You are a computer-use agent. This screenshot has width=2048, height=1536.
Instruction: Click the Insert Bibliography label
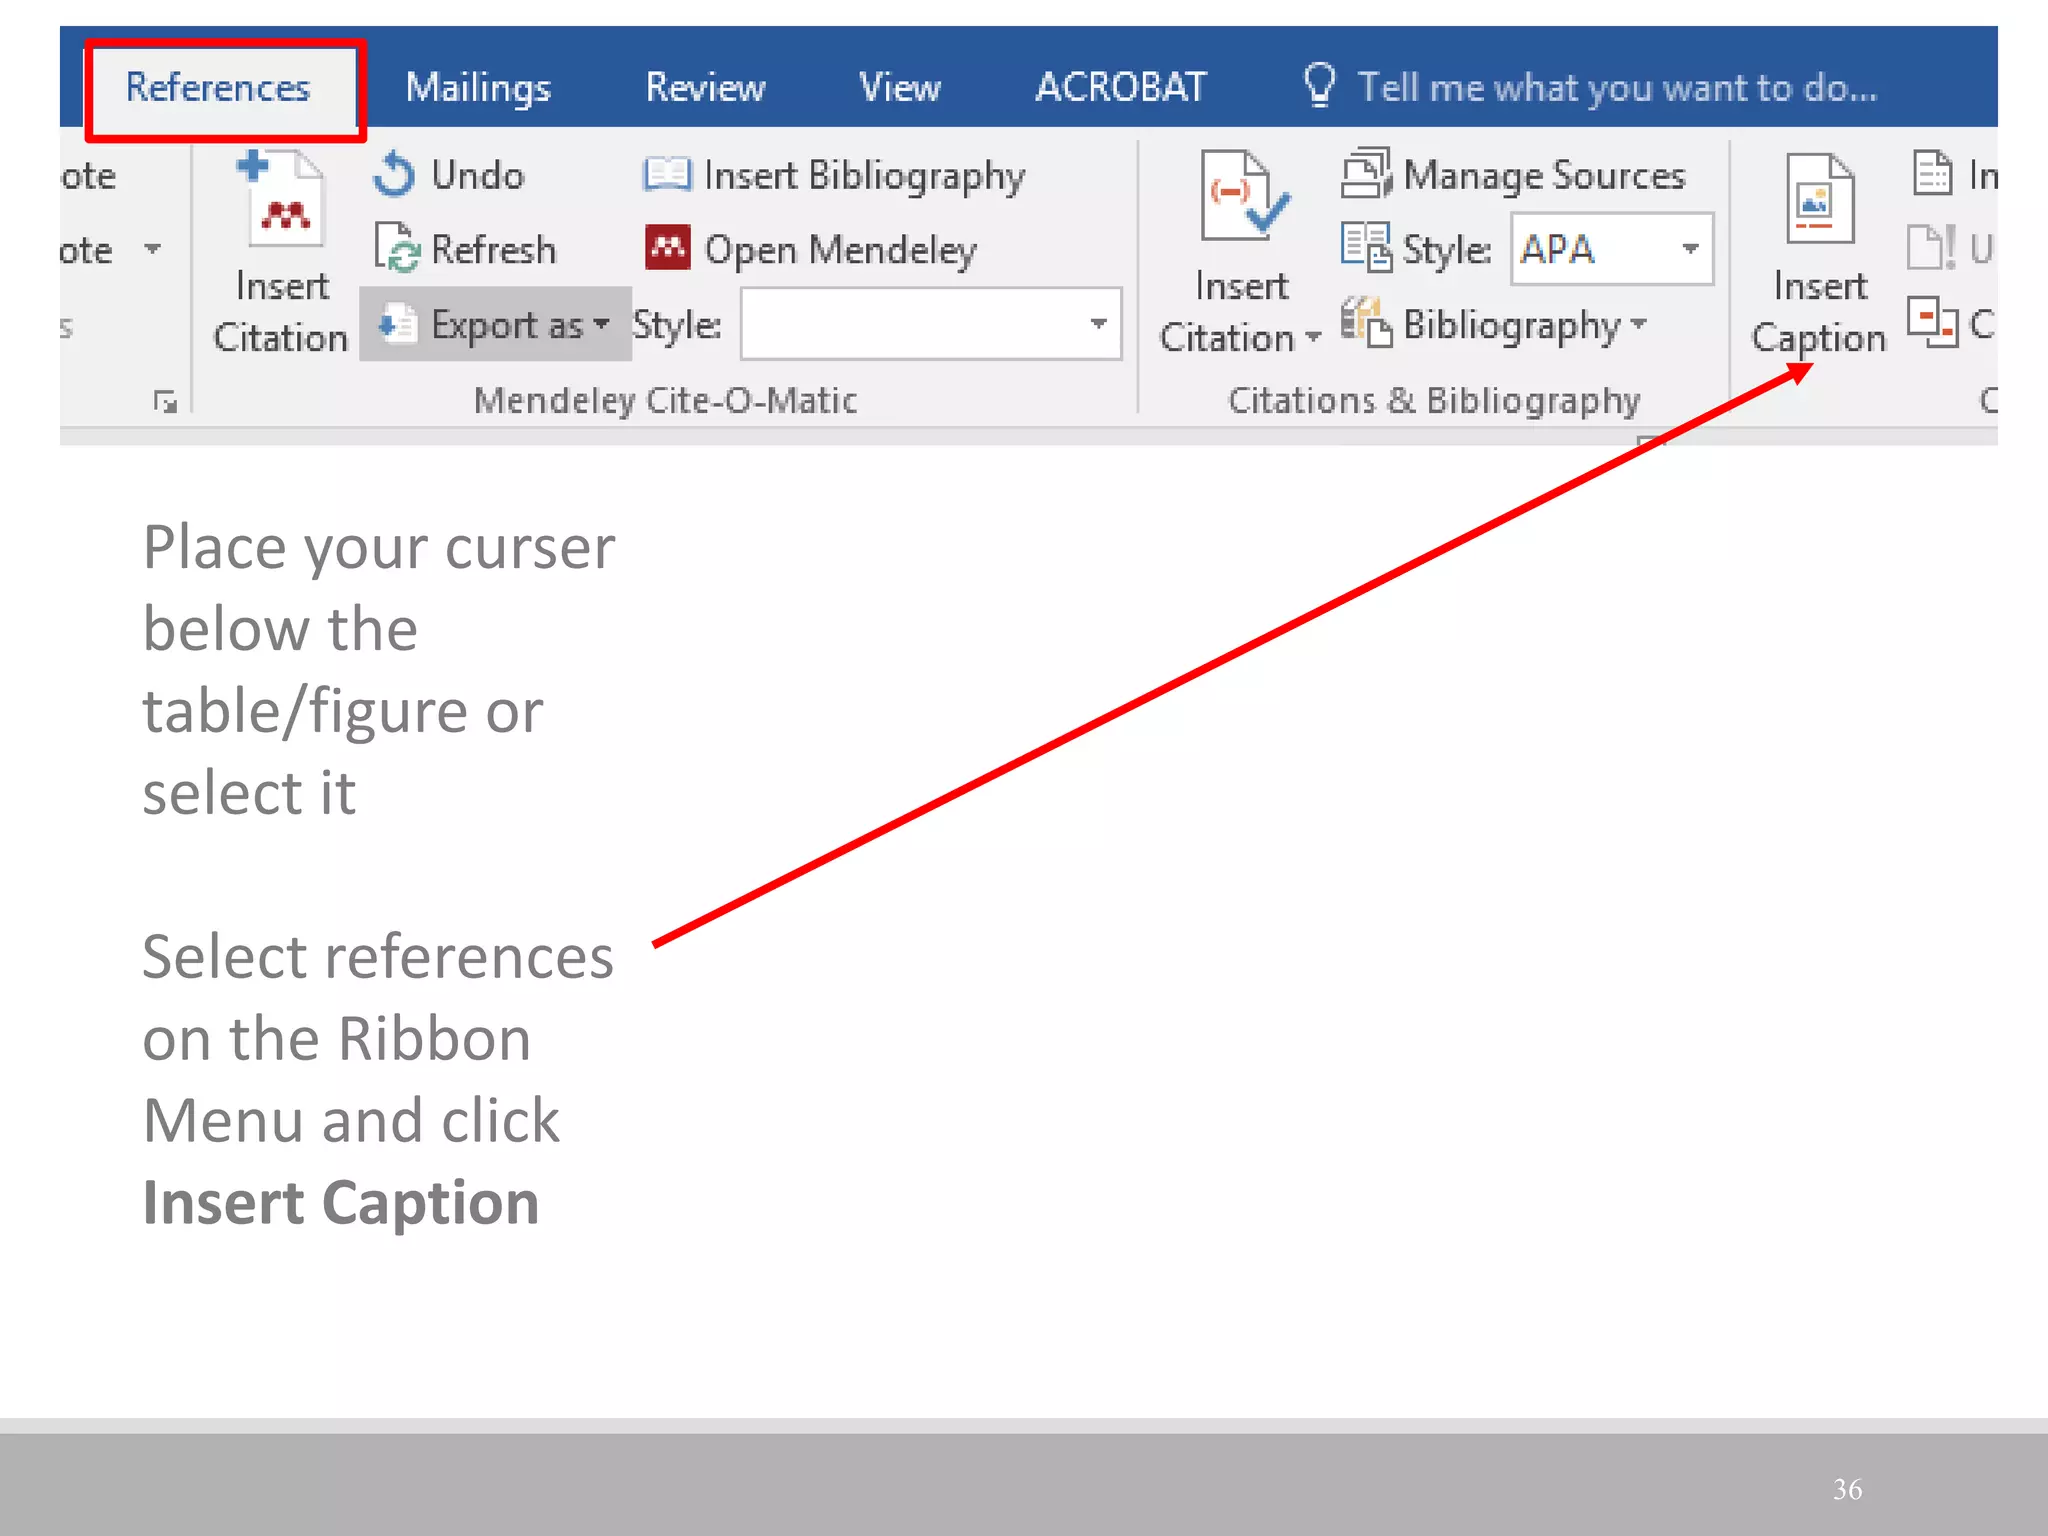(x=865, y=176)
